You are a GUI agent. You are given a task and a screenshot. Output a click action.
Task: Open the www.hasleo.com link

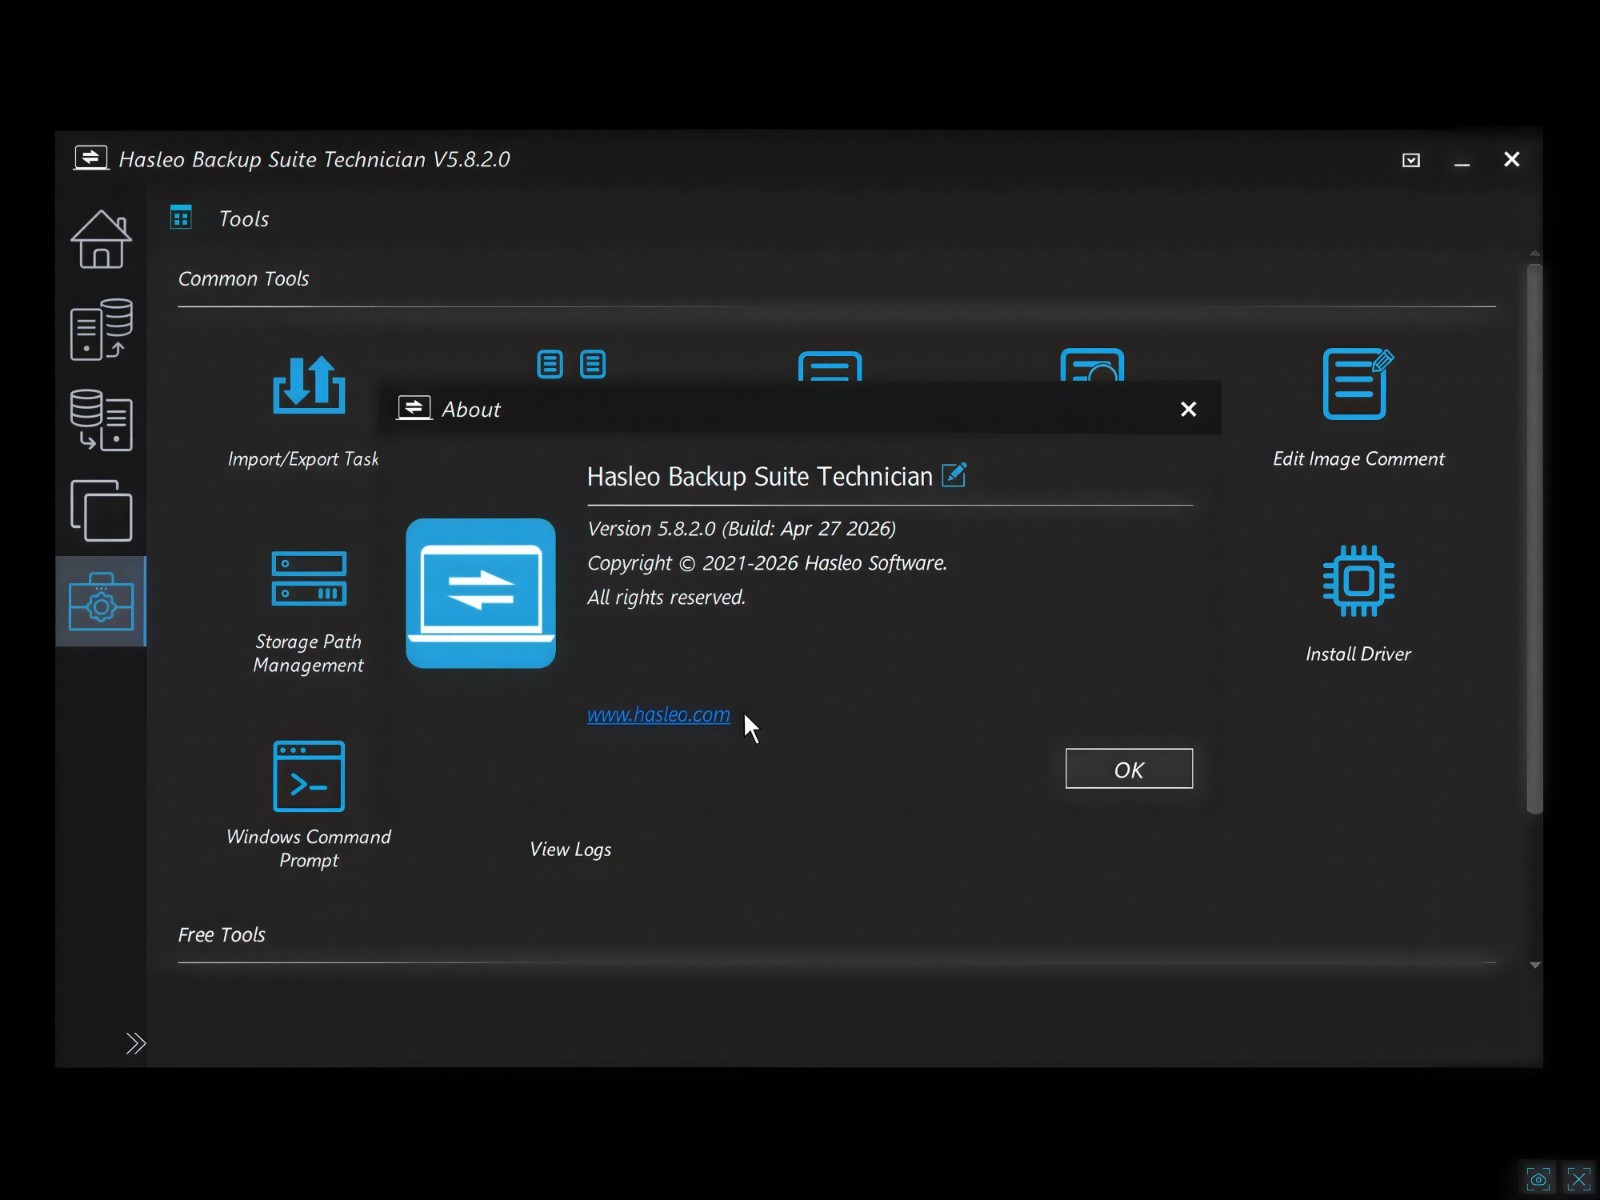[x=658, y=715]
